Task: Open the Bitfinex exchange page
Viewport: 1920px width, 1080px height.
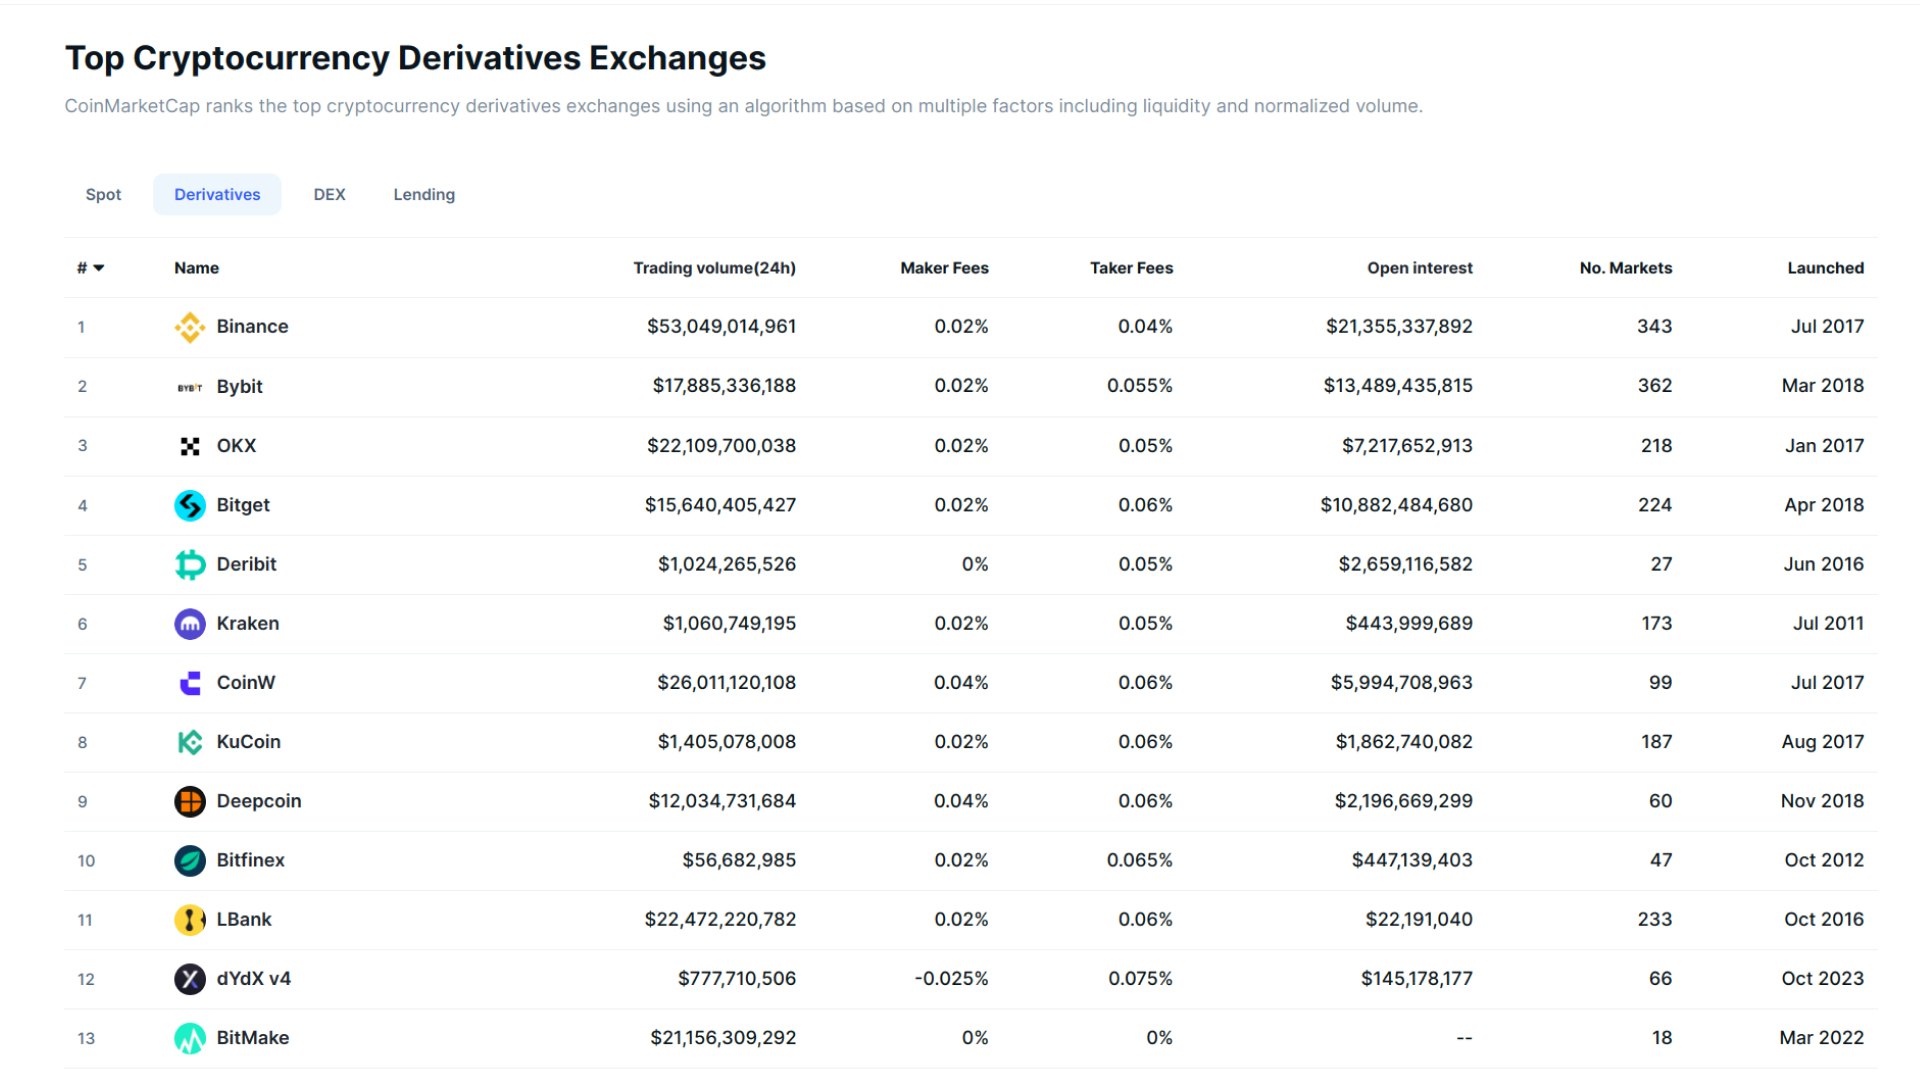Action: (248, 860)
